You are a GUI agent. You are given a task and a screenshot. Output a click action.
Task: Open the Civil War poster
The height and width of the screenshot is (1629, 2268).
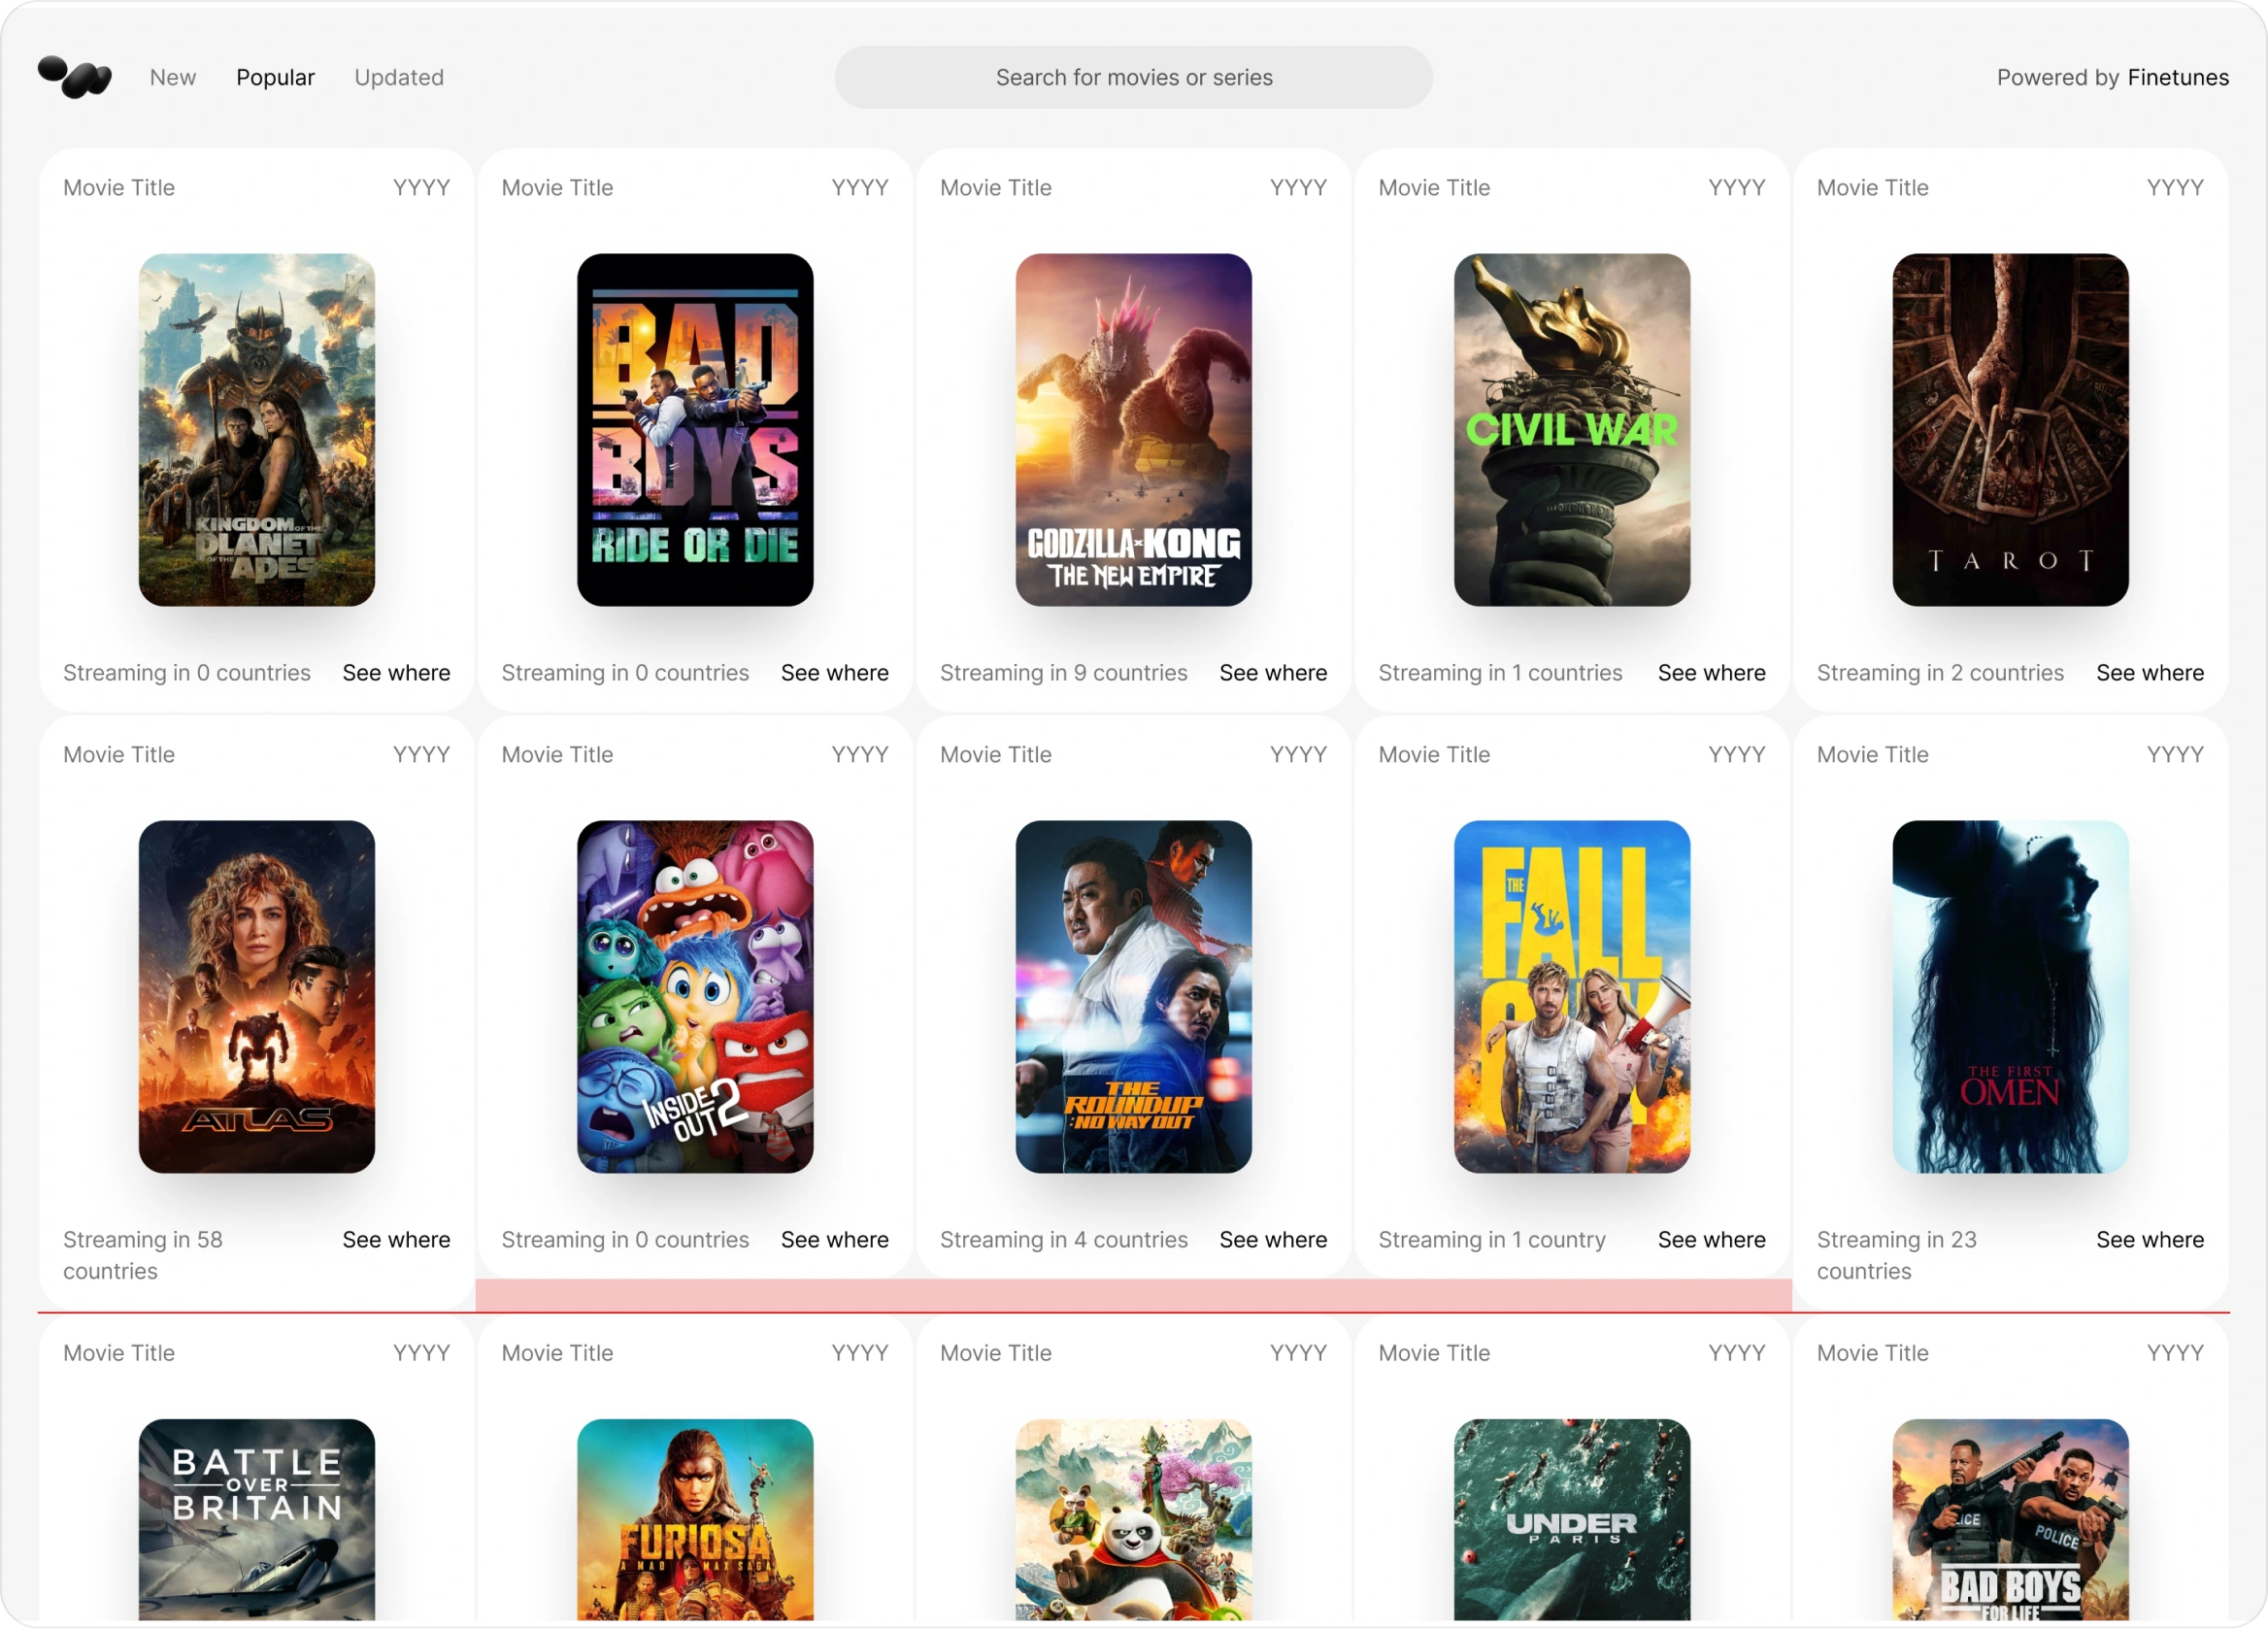[1571, 429]
